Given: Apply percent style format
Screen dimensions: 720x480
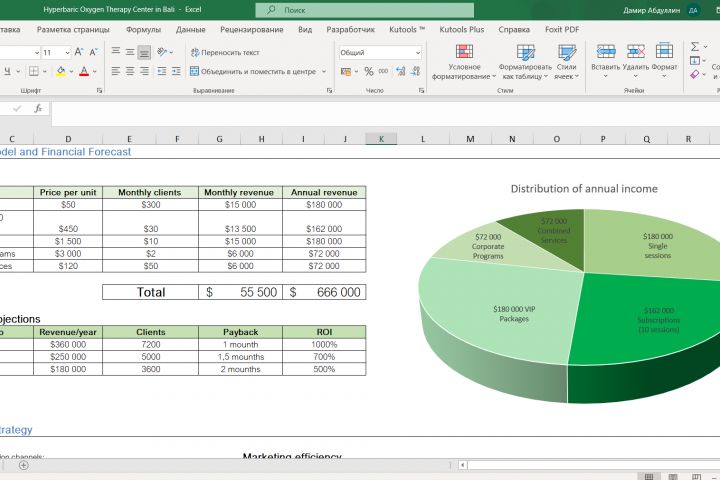Looking at the screenshot, I should (369, 71).
